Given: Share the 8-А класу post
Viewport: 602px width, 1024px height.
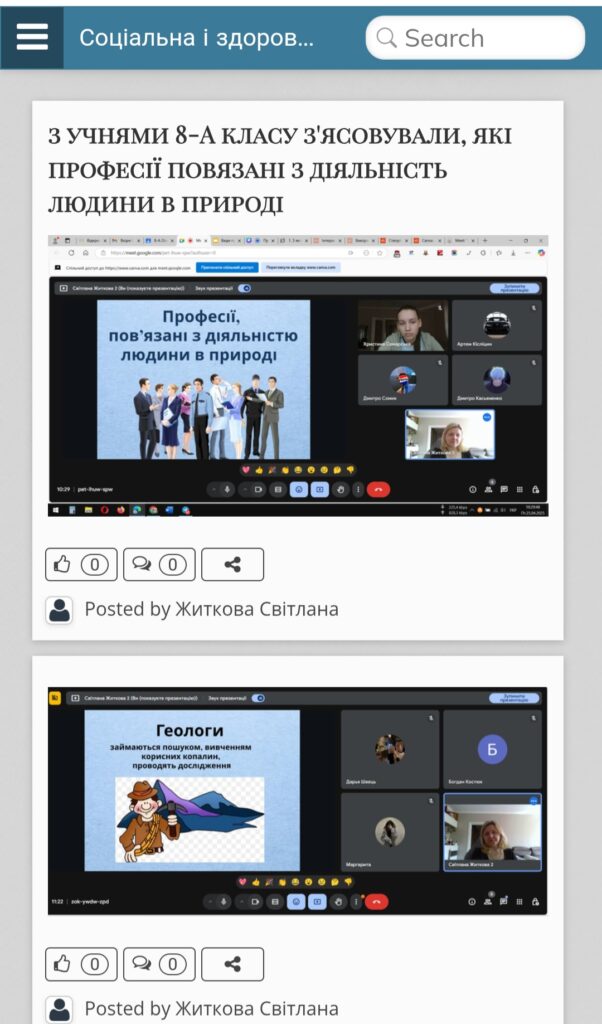Looking at the screenshot, I should tap(232, 564).
